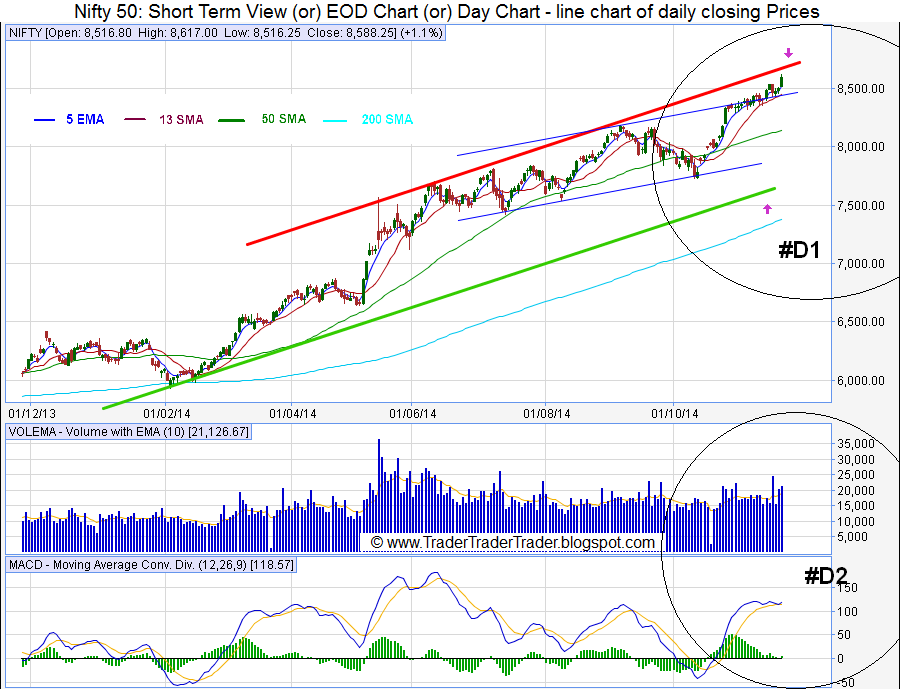
Task: Click the 50 value on MACD axis
Action: click(x=844, y=635)
